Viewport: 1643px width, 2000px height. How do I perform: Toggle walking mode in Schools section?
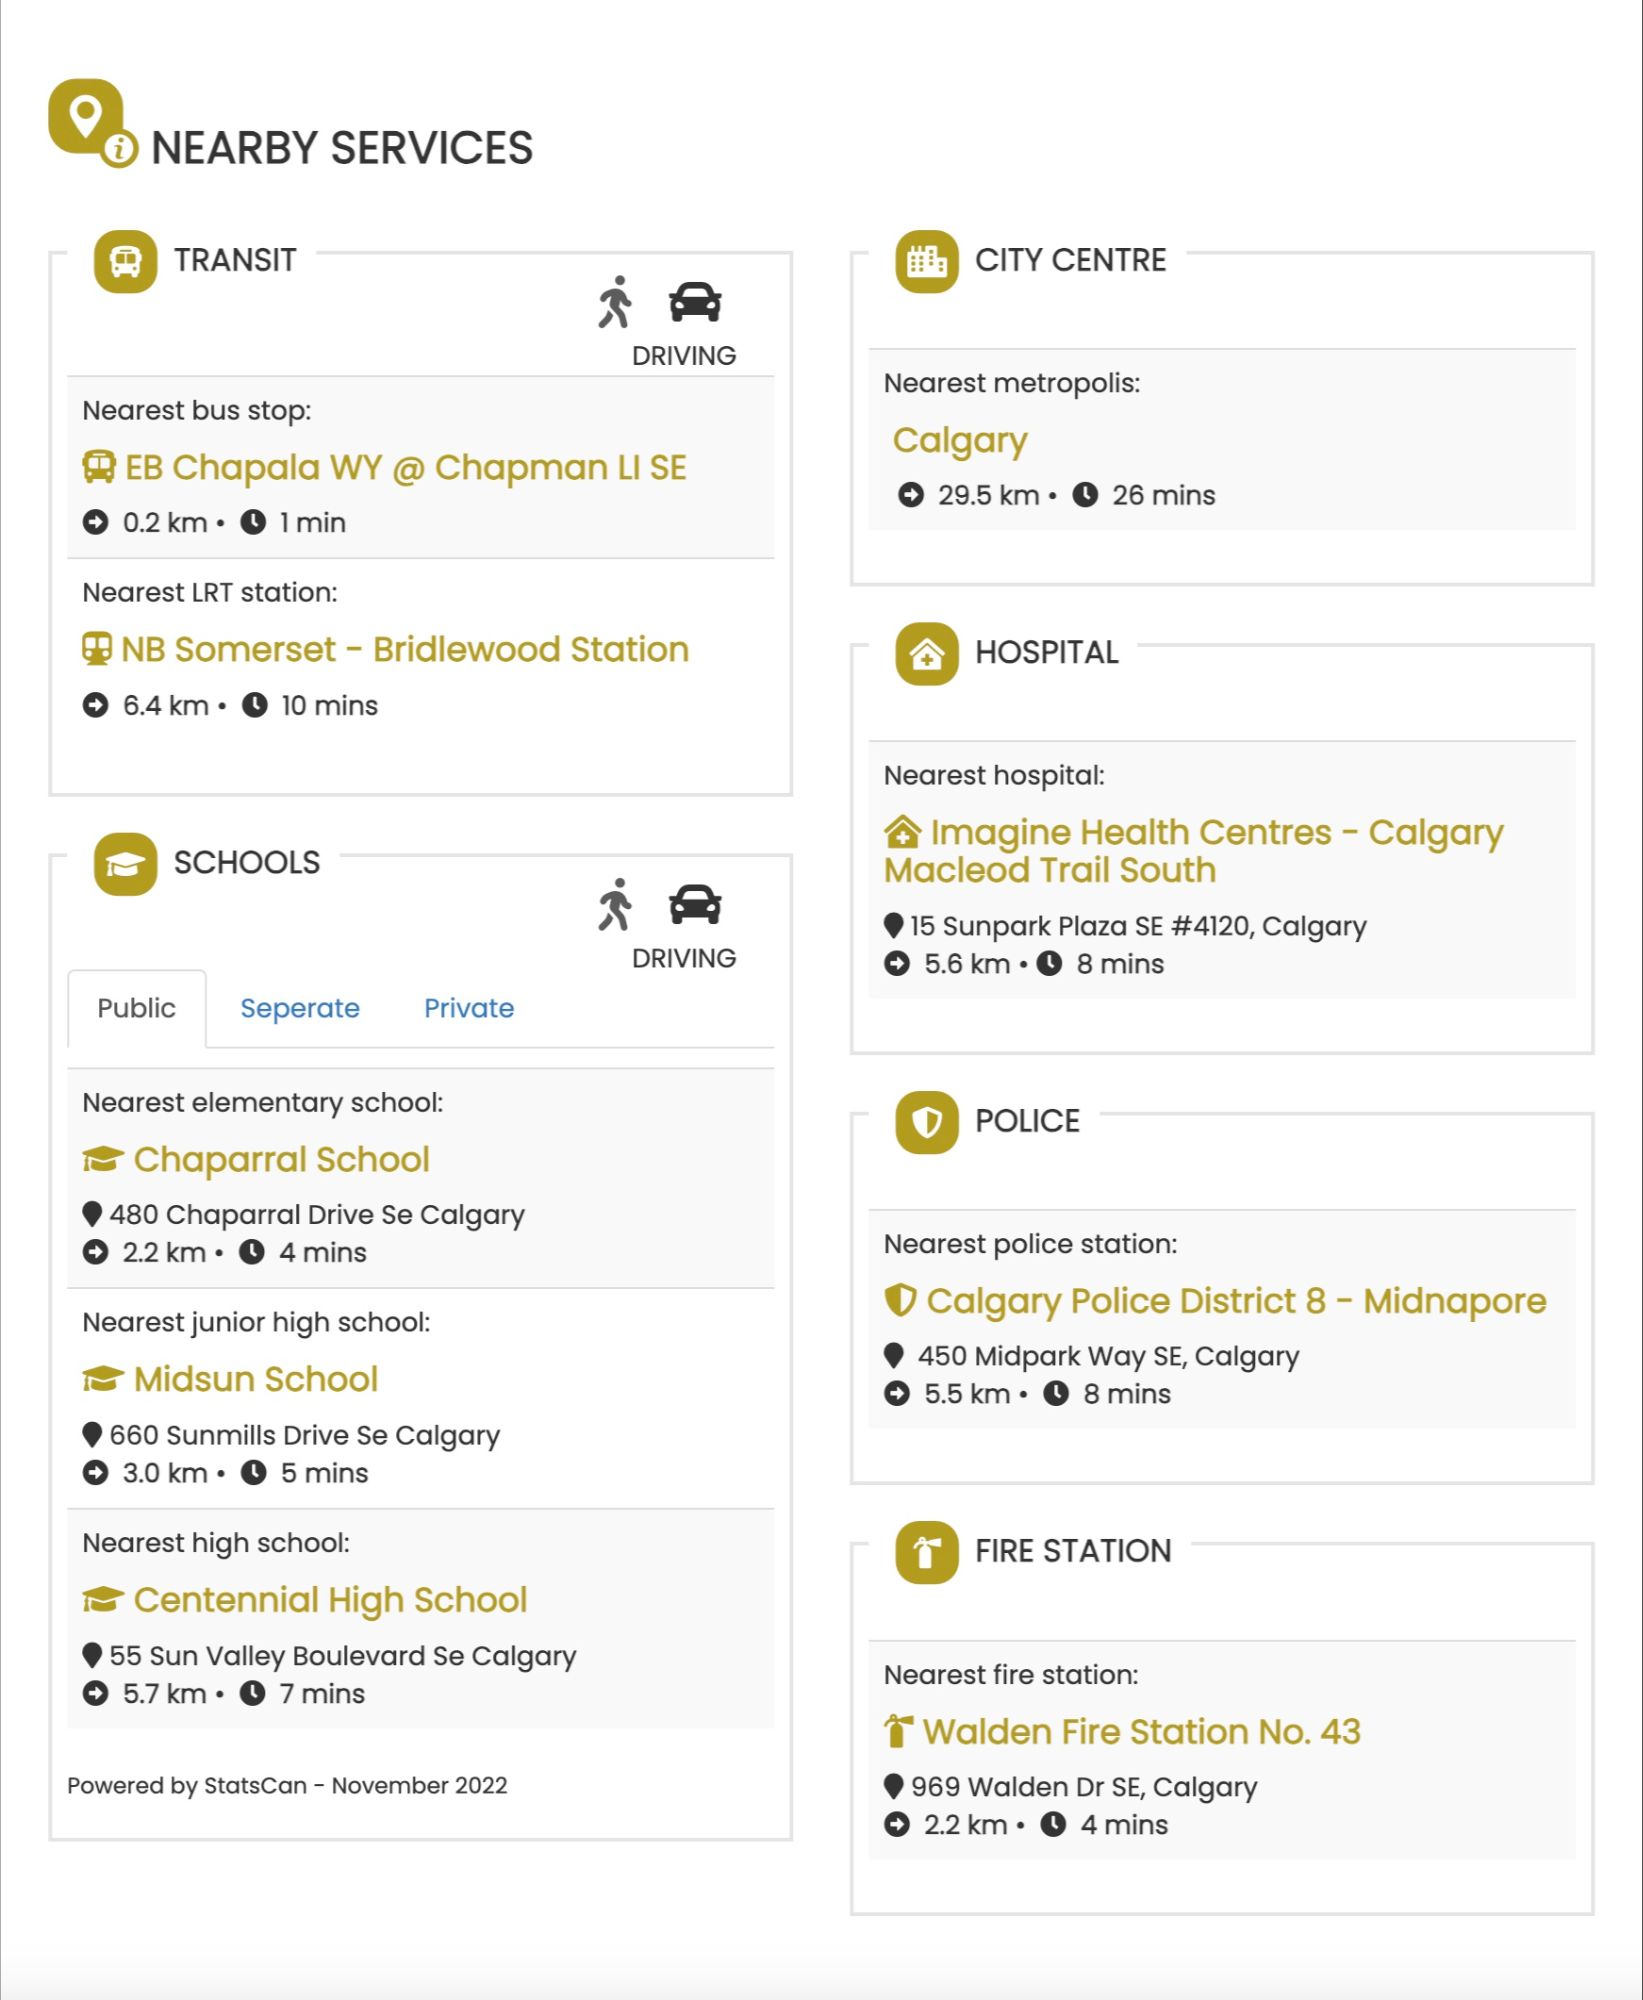click(x=615, y=905)
